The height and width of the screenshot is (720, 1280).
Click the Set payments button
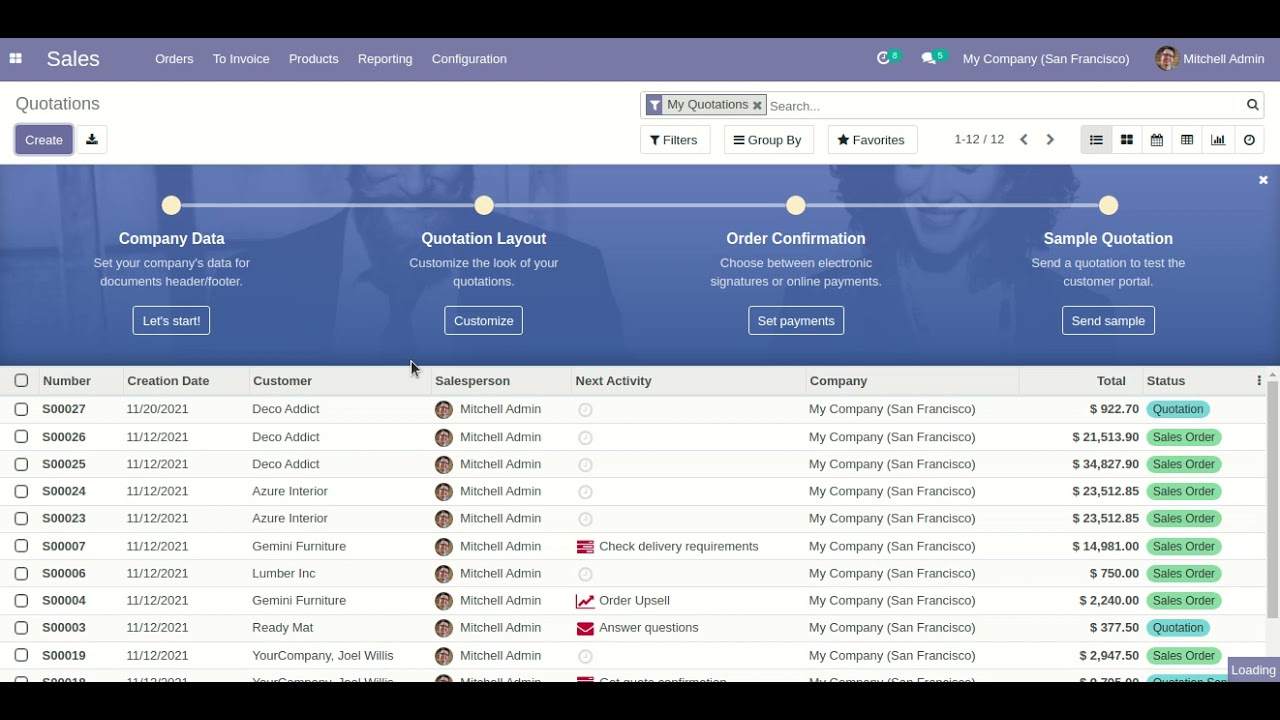796,321
